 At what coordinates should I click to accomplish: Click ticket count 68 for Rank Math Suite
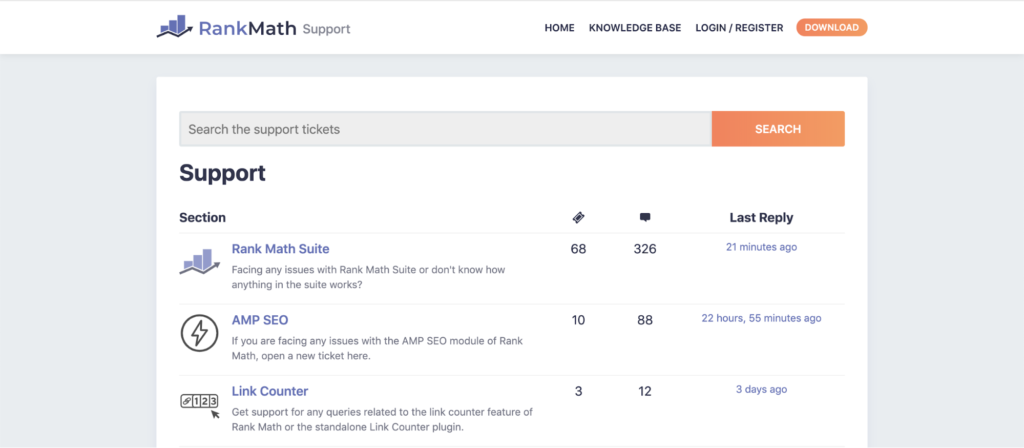(578, 249)
